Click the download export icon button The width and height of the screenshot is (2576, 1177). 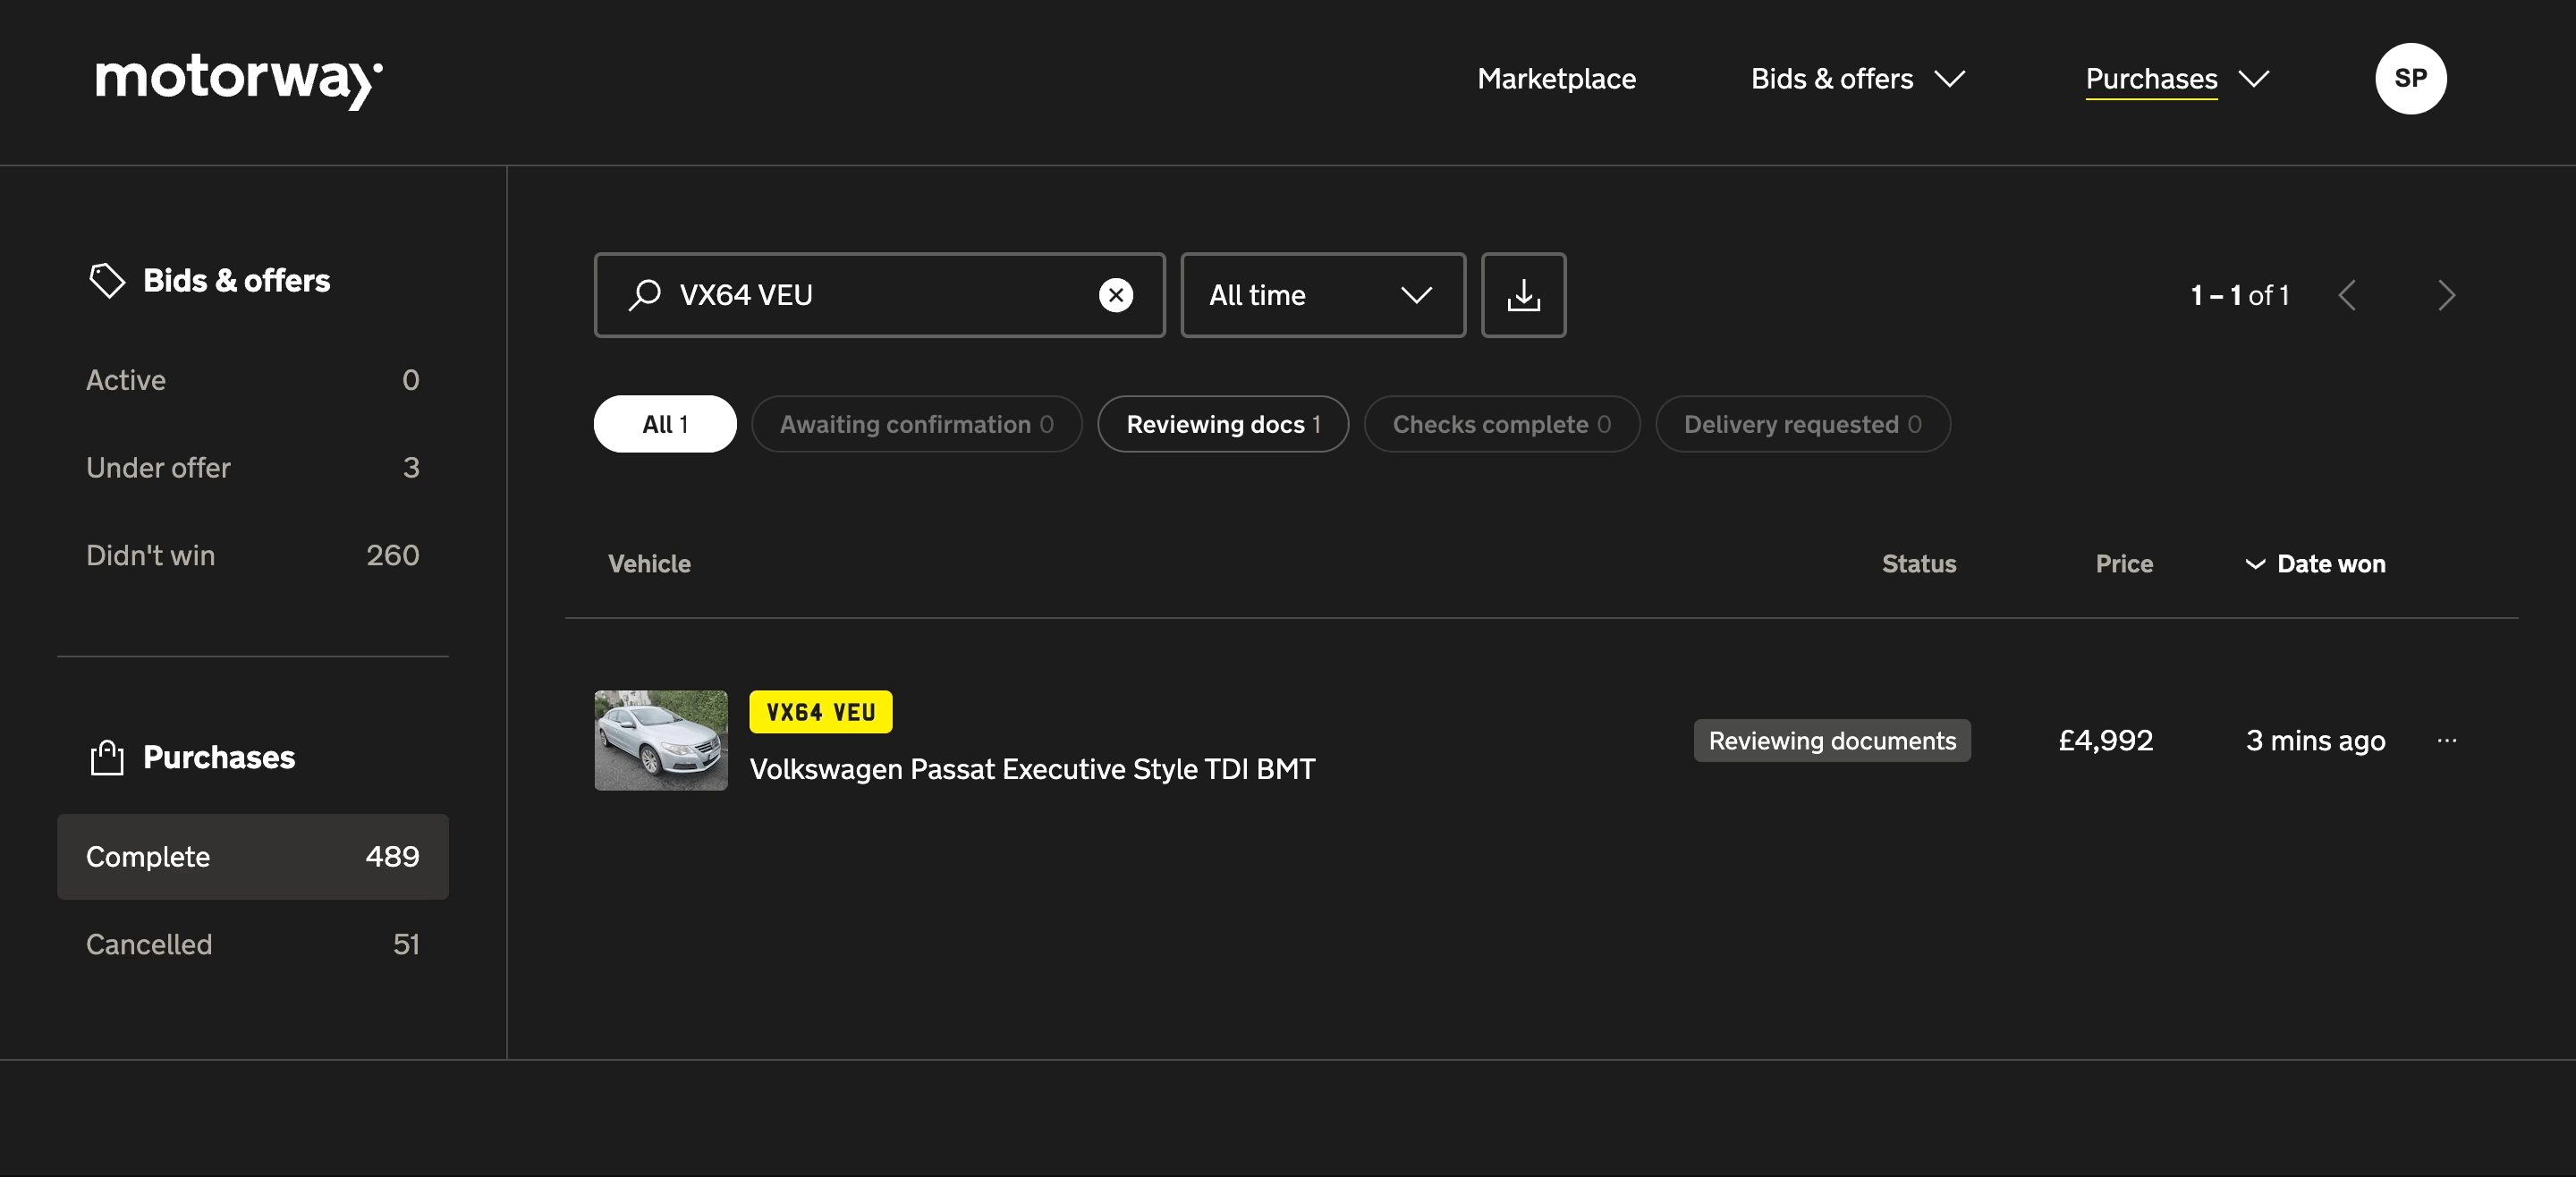click(x=1522, y=295)
